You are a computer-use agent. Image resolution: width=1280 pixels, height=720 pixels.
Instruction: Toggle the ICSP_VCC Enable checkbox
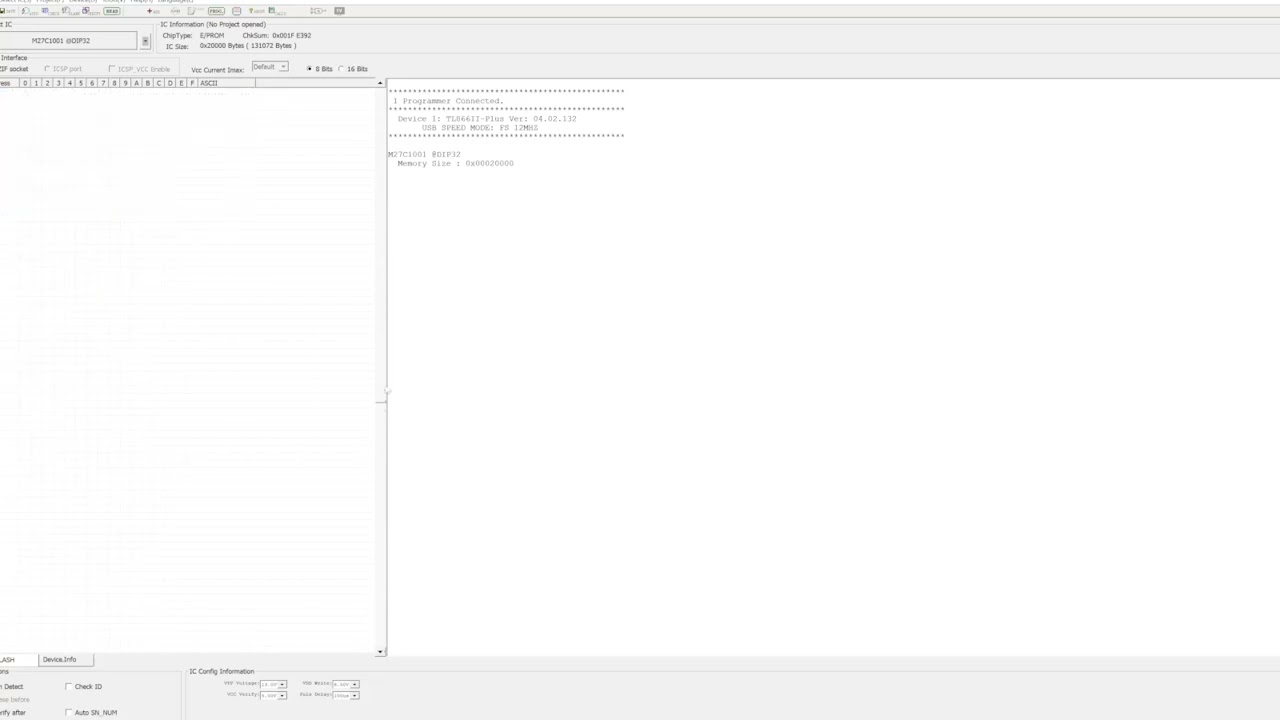[112, 69]
